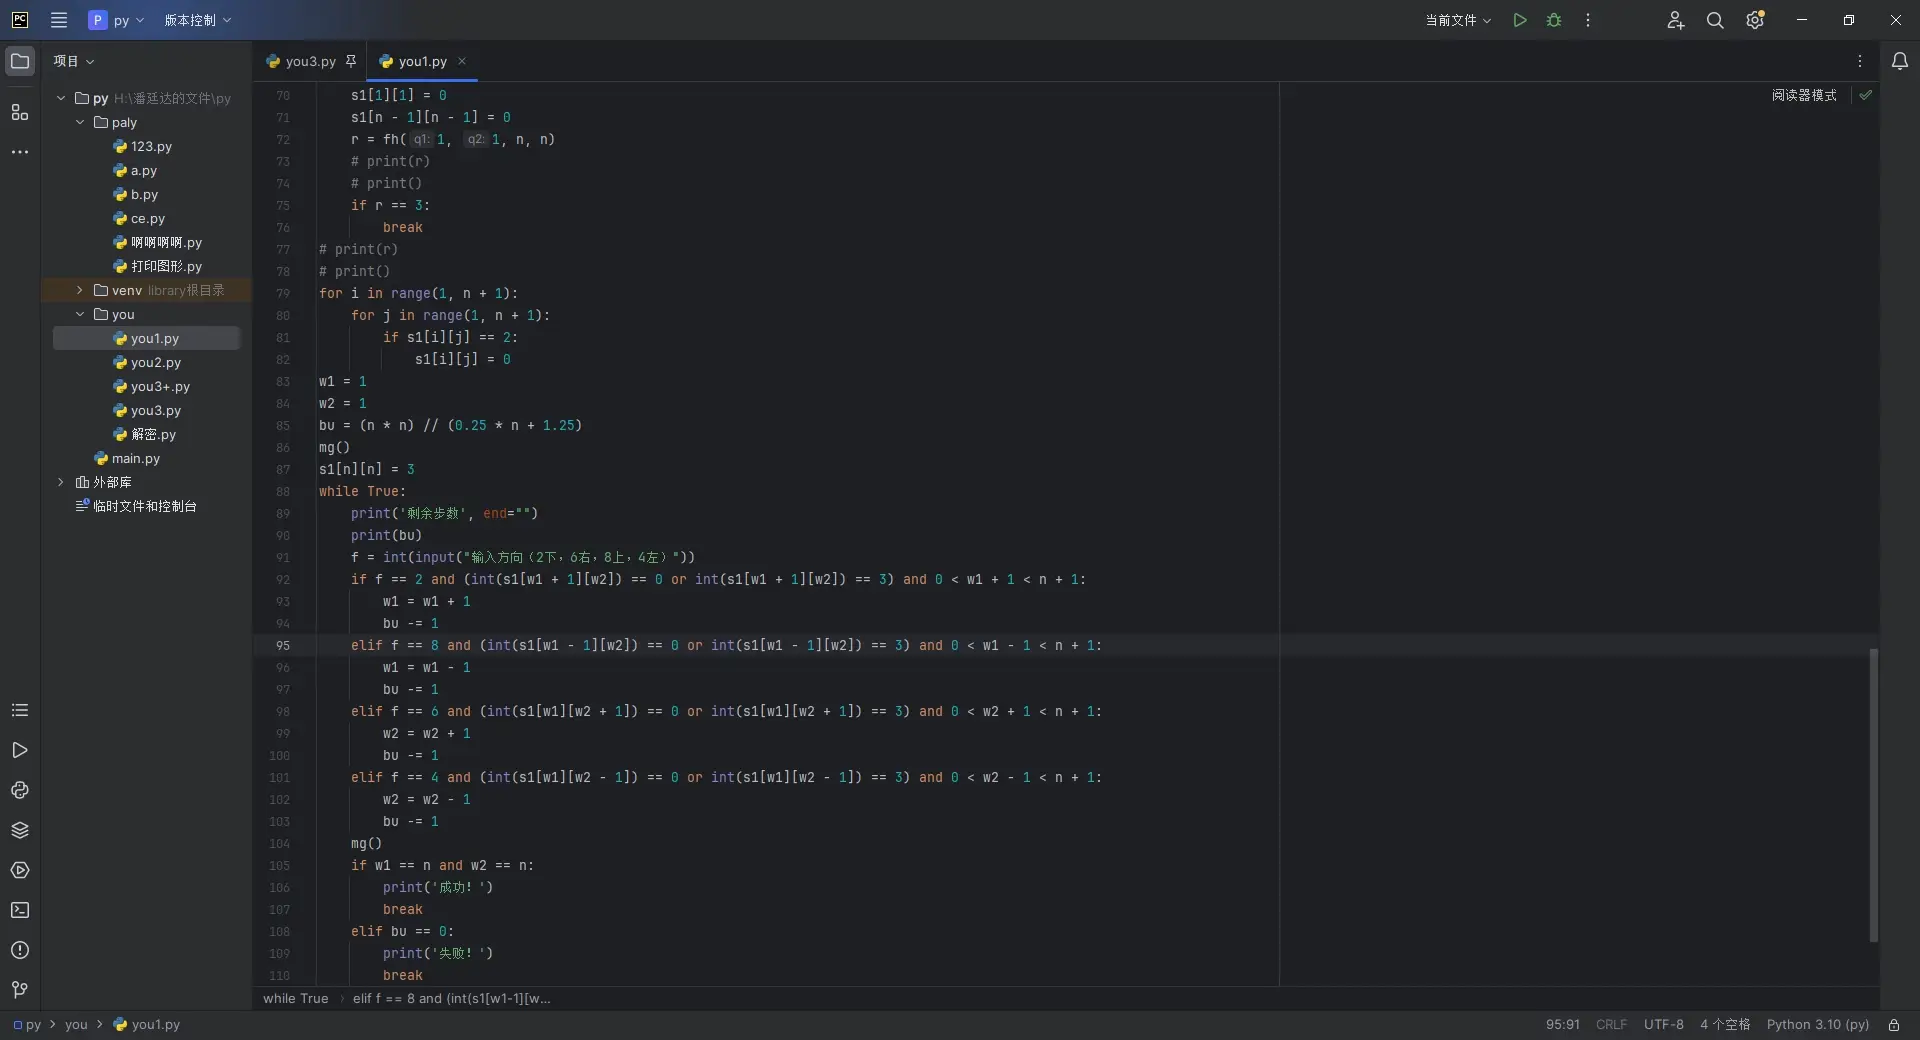Open the Project tool window icon

[20, 61]
